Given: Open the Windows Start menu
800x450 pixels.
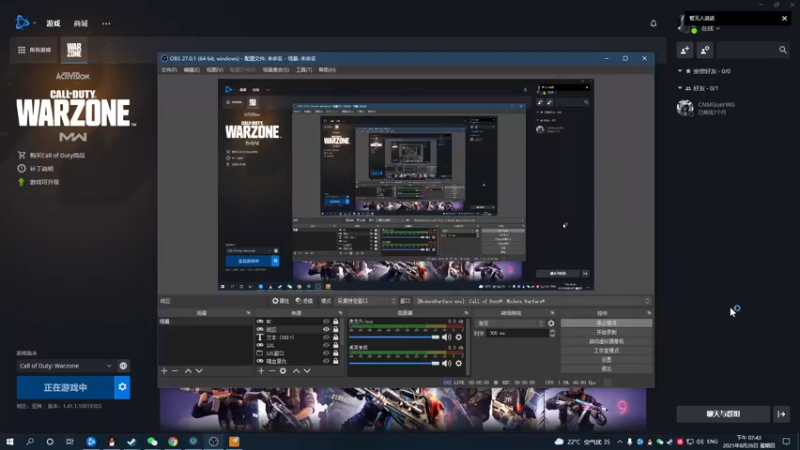Looking at the screenshot, I should click(10, 441).
